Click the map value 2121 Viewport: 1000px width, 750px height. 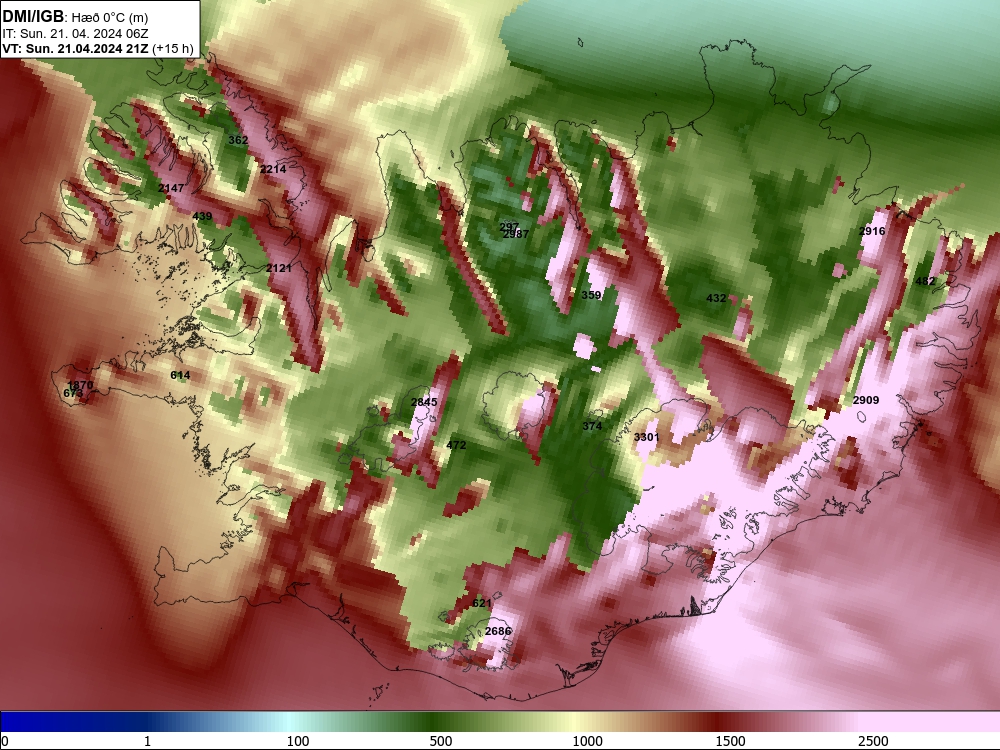[279, 268]
